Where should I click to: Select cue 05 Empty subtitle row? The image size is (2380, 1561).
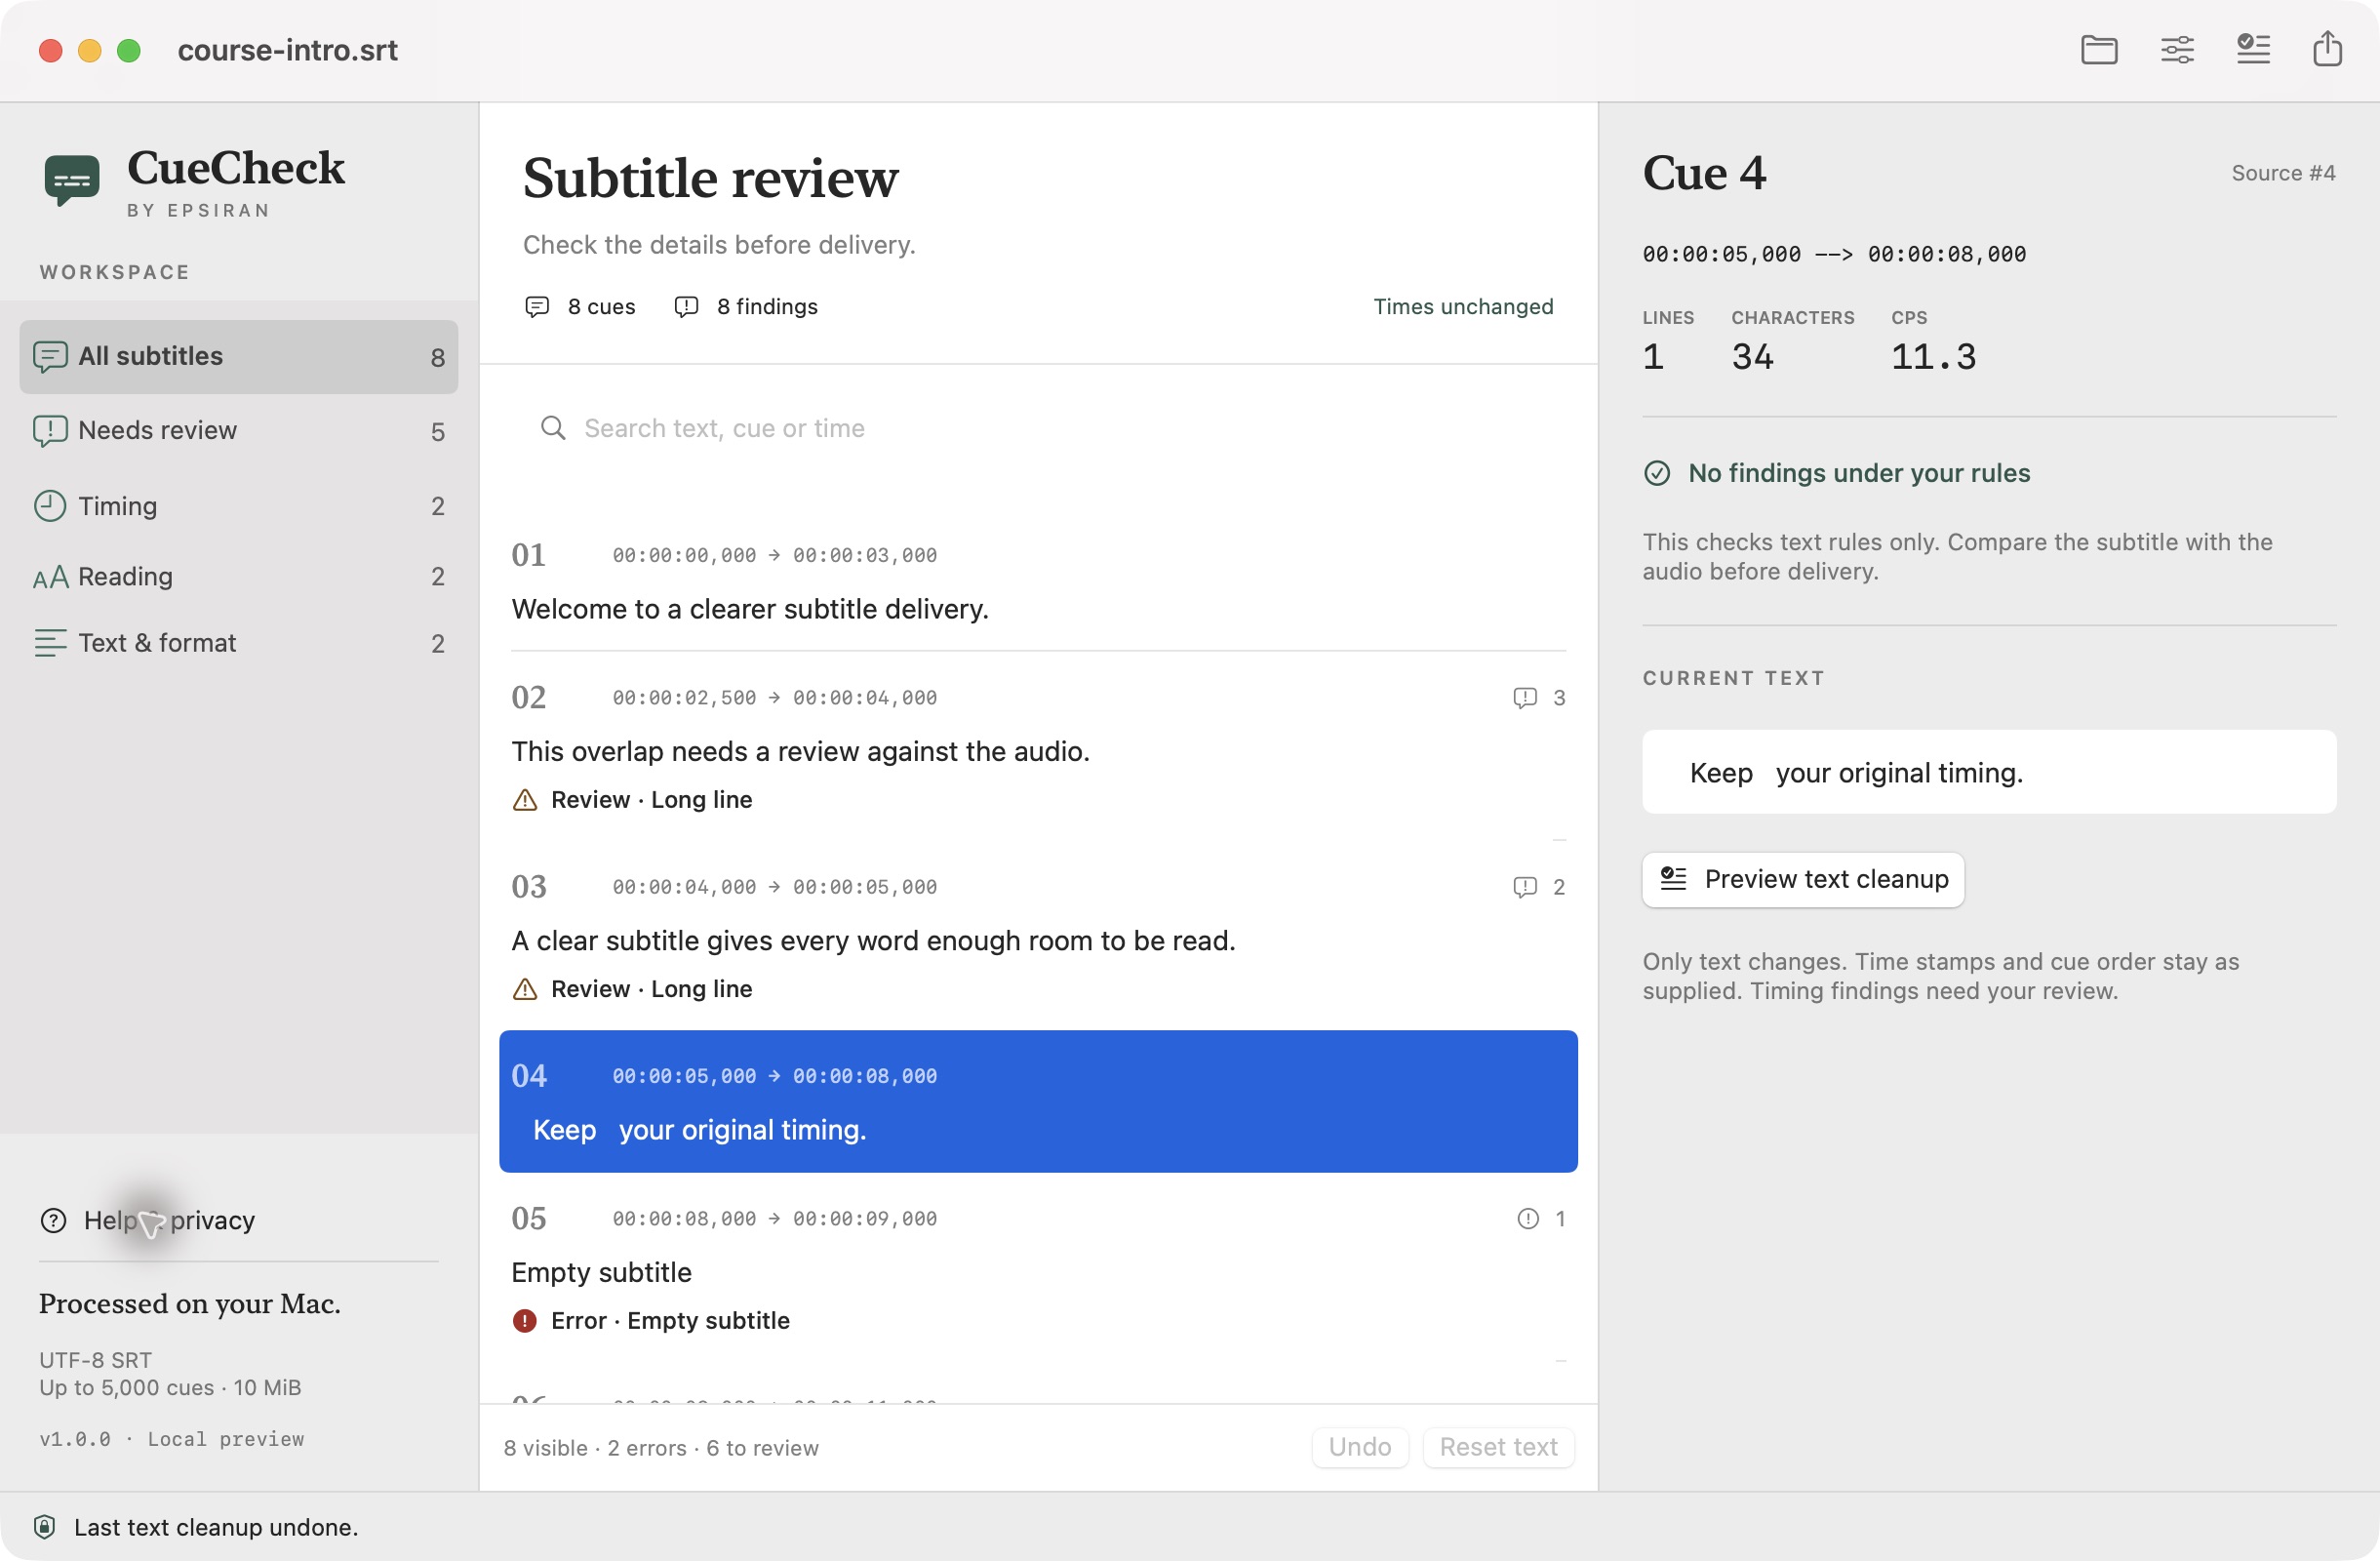[x=1038, y=1268]
